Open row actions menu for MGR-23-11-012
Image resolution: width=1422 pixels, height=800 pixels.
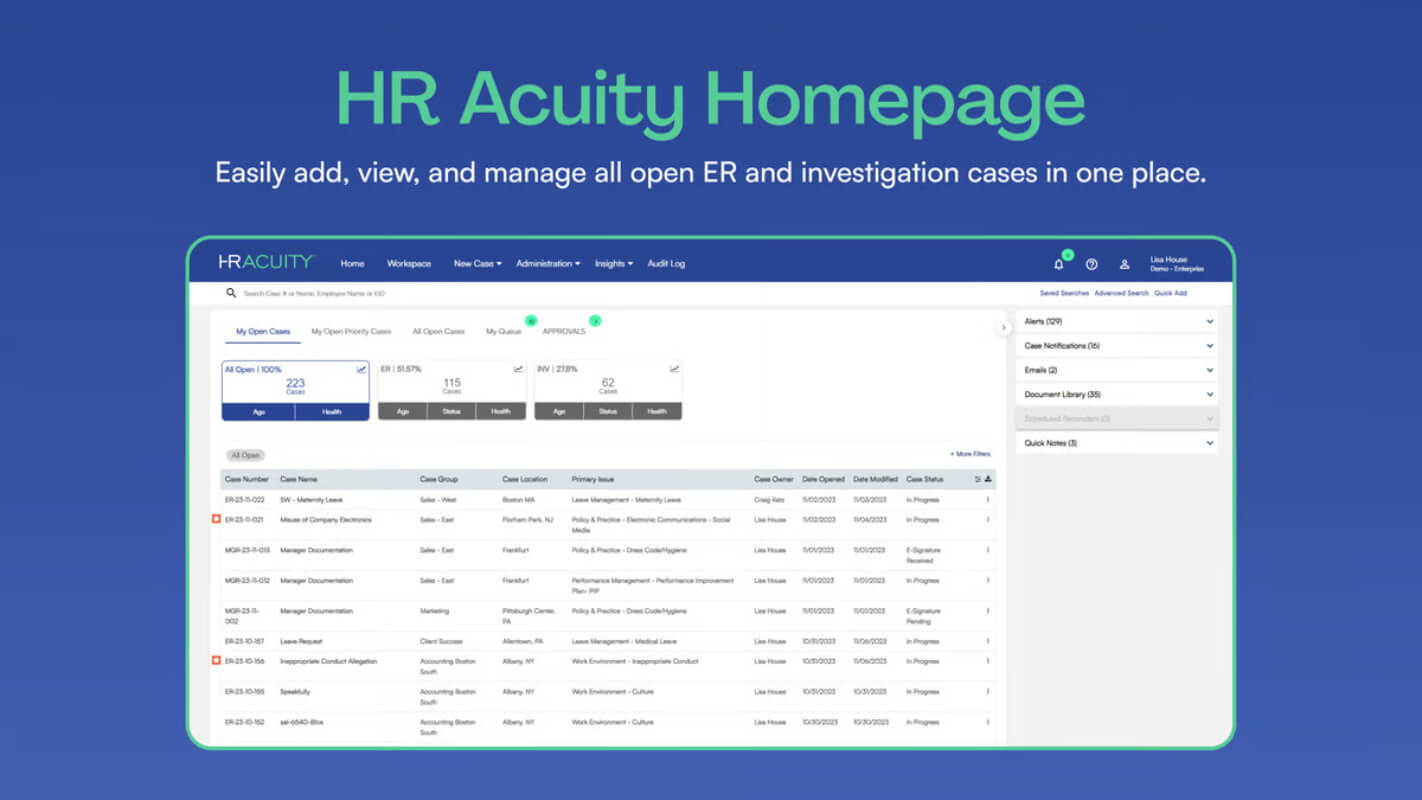tap(988, 580)
